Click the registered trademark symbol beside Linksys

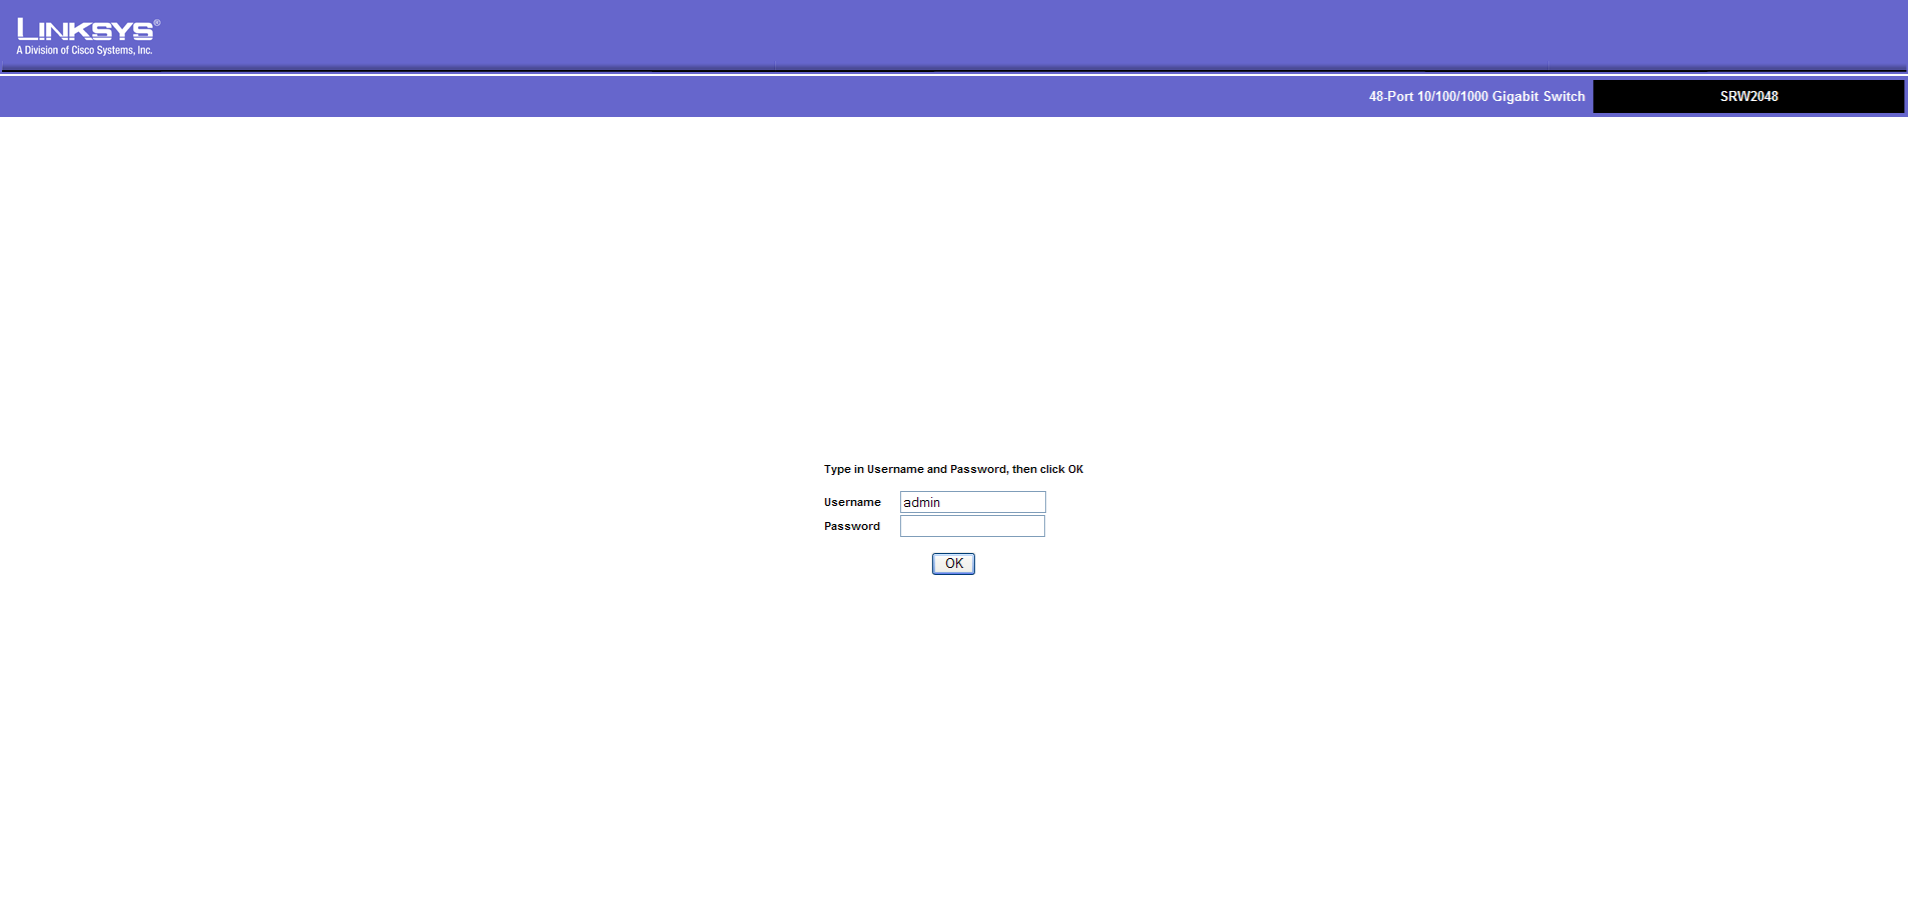157,22
